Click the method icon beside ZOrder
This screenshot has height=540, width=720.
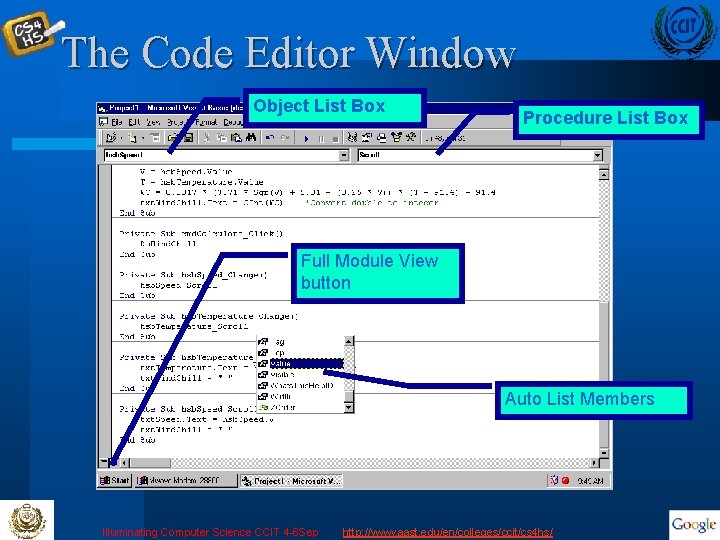pyautogui.click(x=263, y=407)
